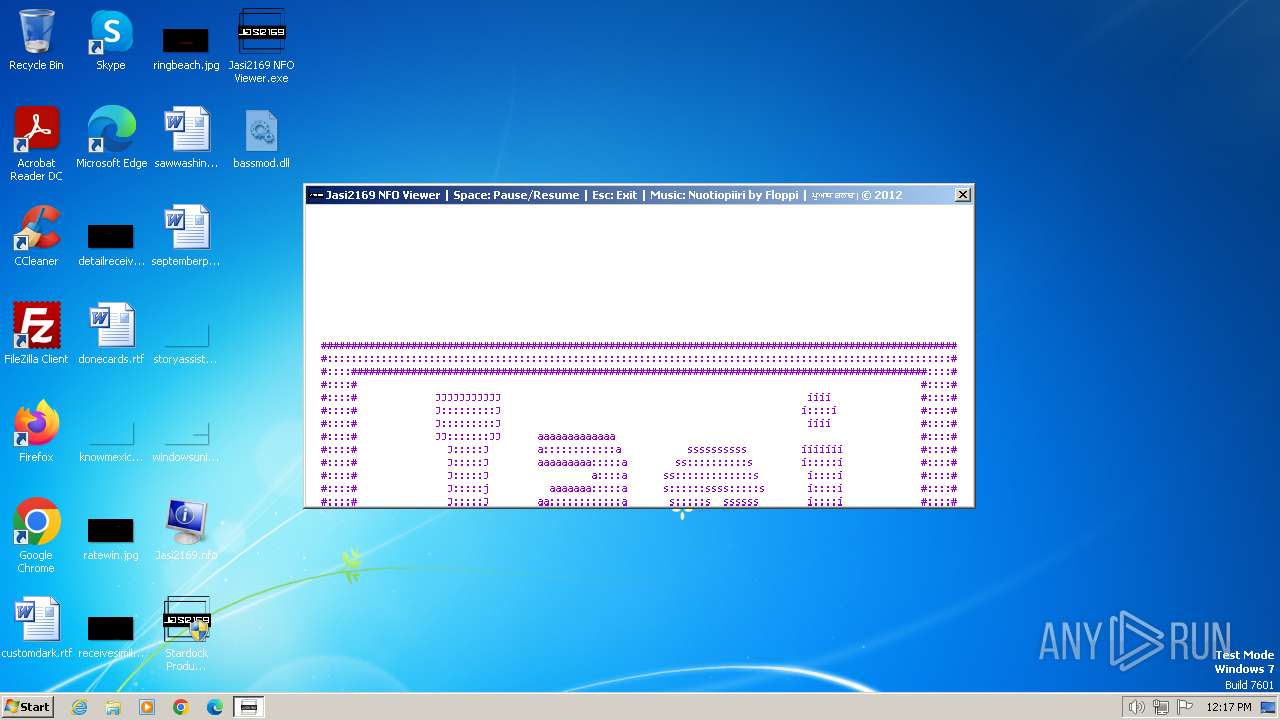This screenshot has width=1280, height=720.
Task: Launch Chrome from the taskbar
Action: point(181,707)
